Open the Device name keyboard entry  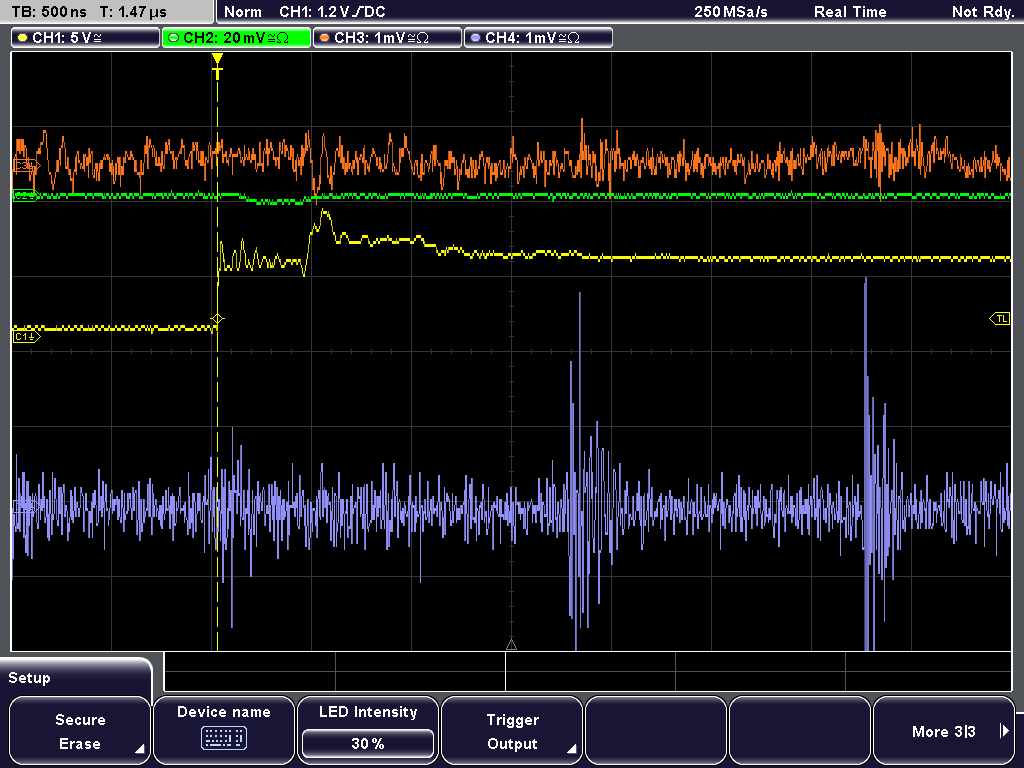(x=223, y=731)
